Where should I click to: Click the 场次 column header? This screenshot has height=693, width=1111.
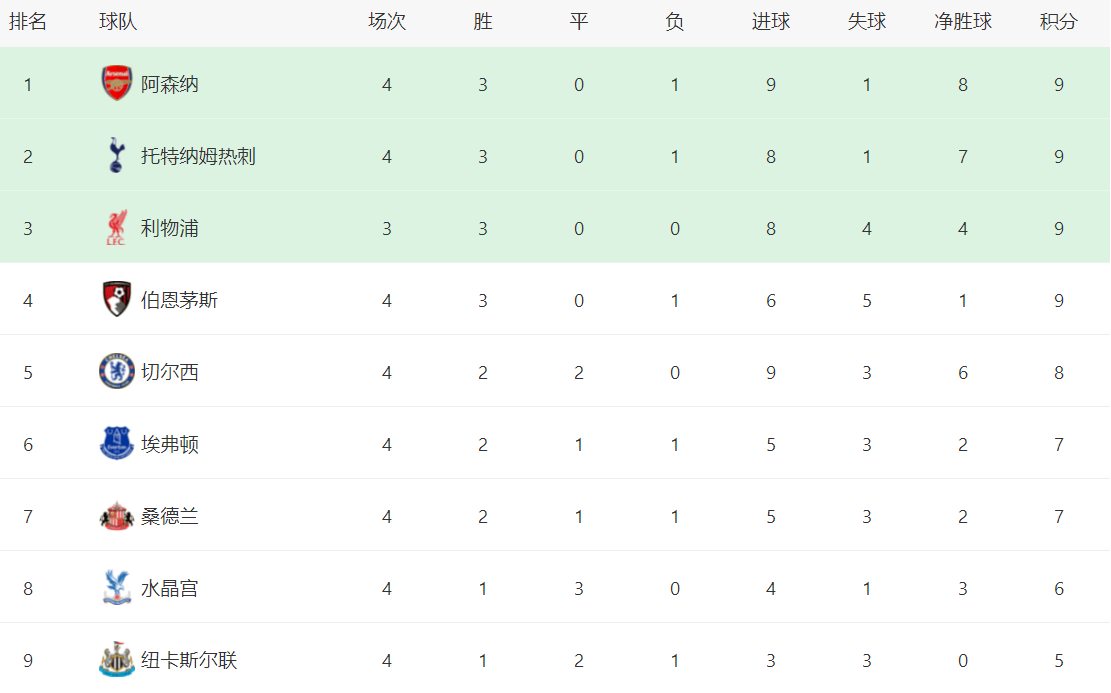tap(387, 22)
